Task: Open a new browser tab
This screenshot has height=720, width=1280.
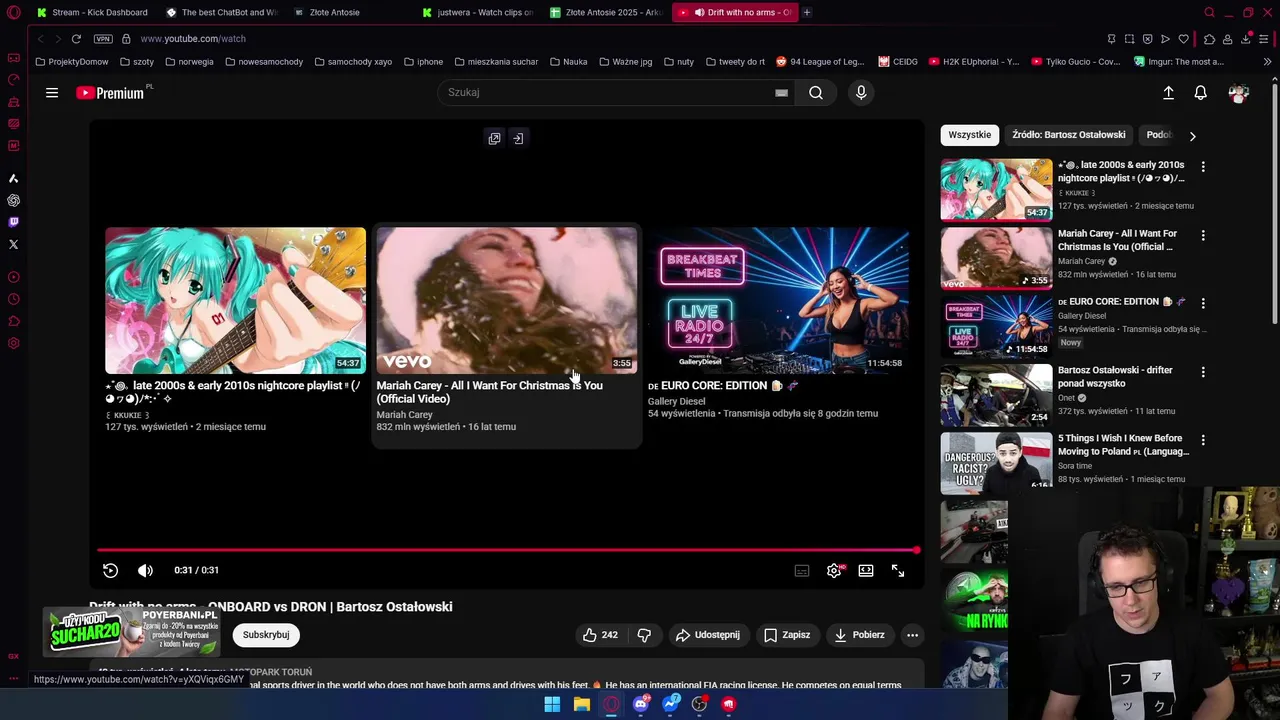Action: (x=807, y=12)
